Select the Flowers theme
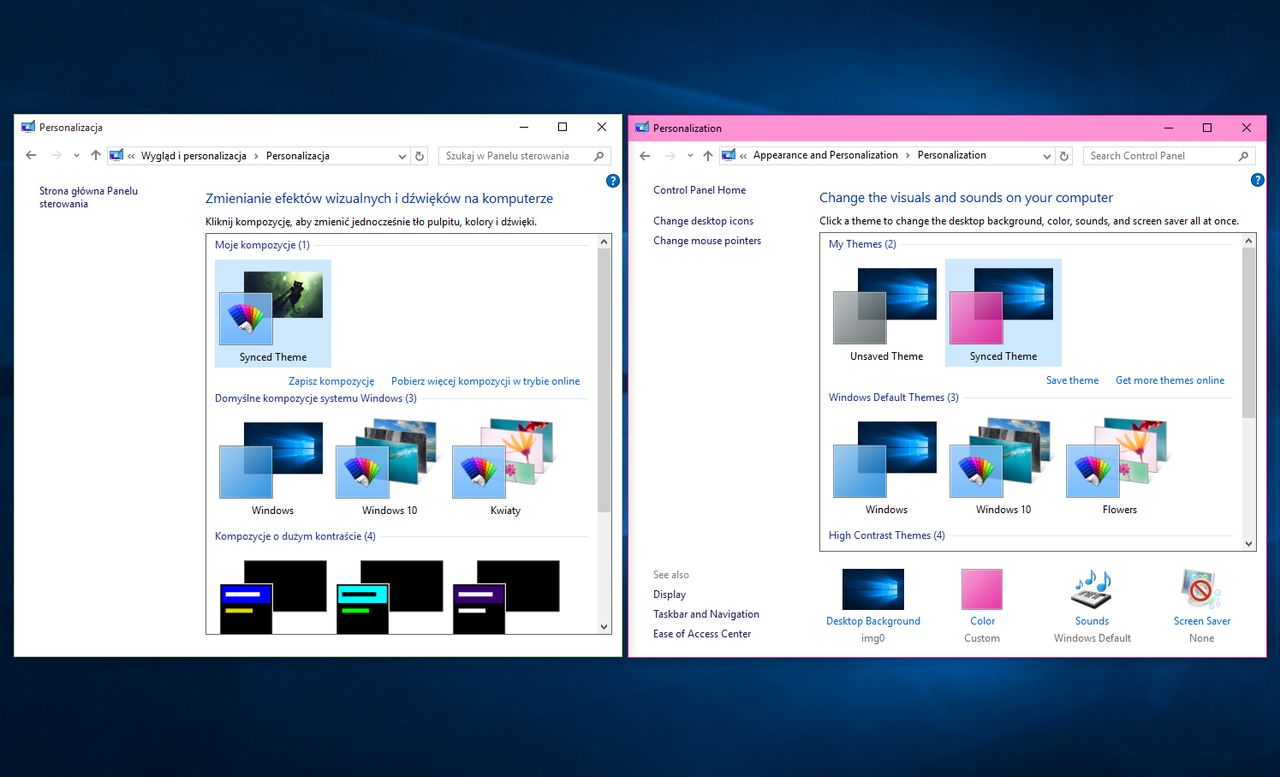Viewport: 1280px width, 777px height. point(1119,466)
